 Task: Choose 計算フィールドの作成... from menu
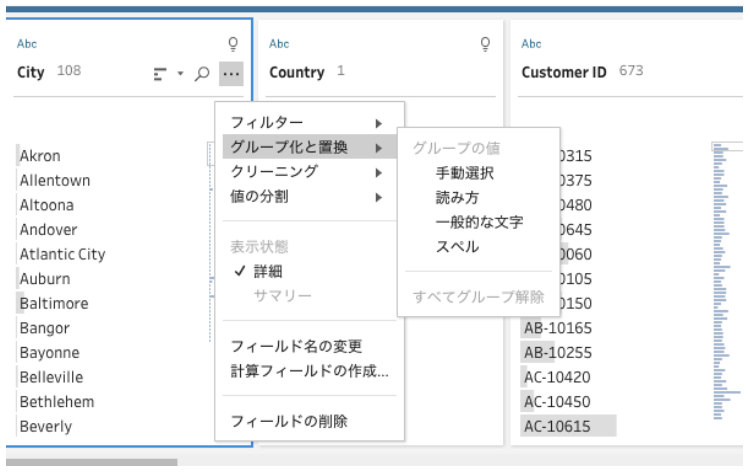pos(309,371)
